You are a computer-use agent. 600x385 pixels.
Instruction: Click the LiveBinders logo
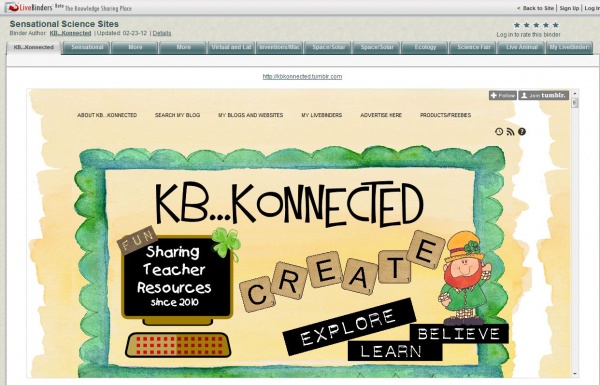pyautogui.click(x=29, y=7)
